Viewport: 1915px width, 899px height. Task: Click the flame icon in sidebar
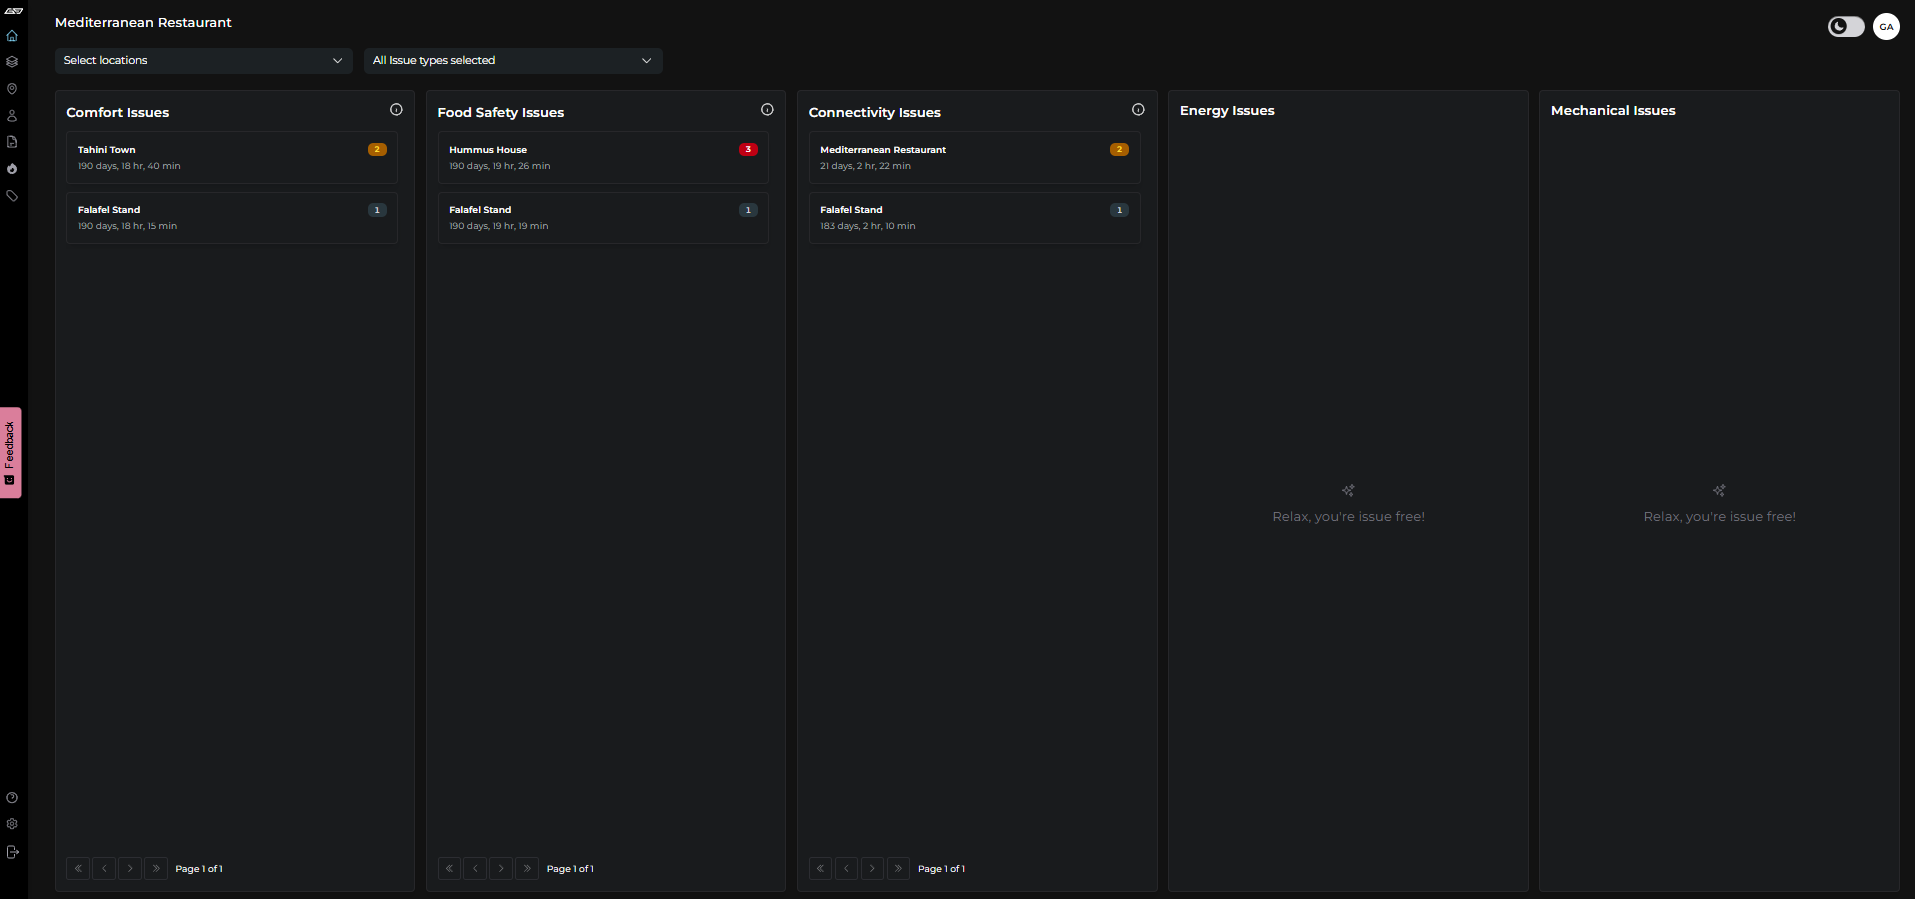click(x=12, y=169)
